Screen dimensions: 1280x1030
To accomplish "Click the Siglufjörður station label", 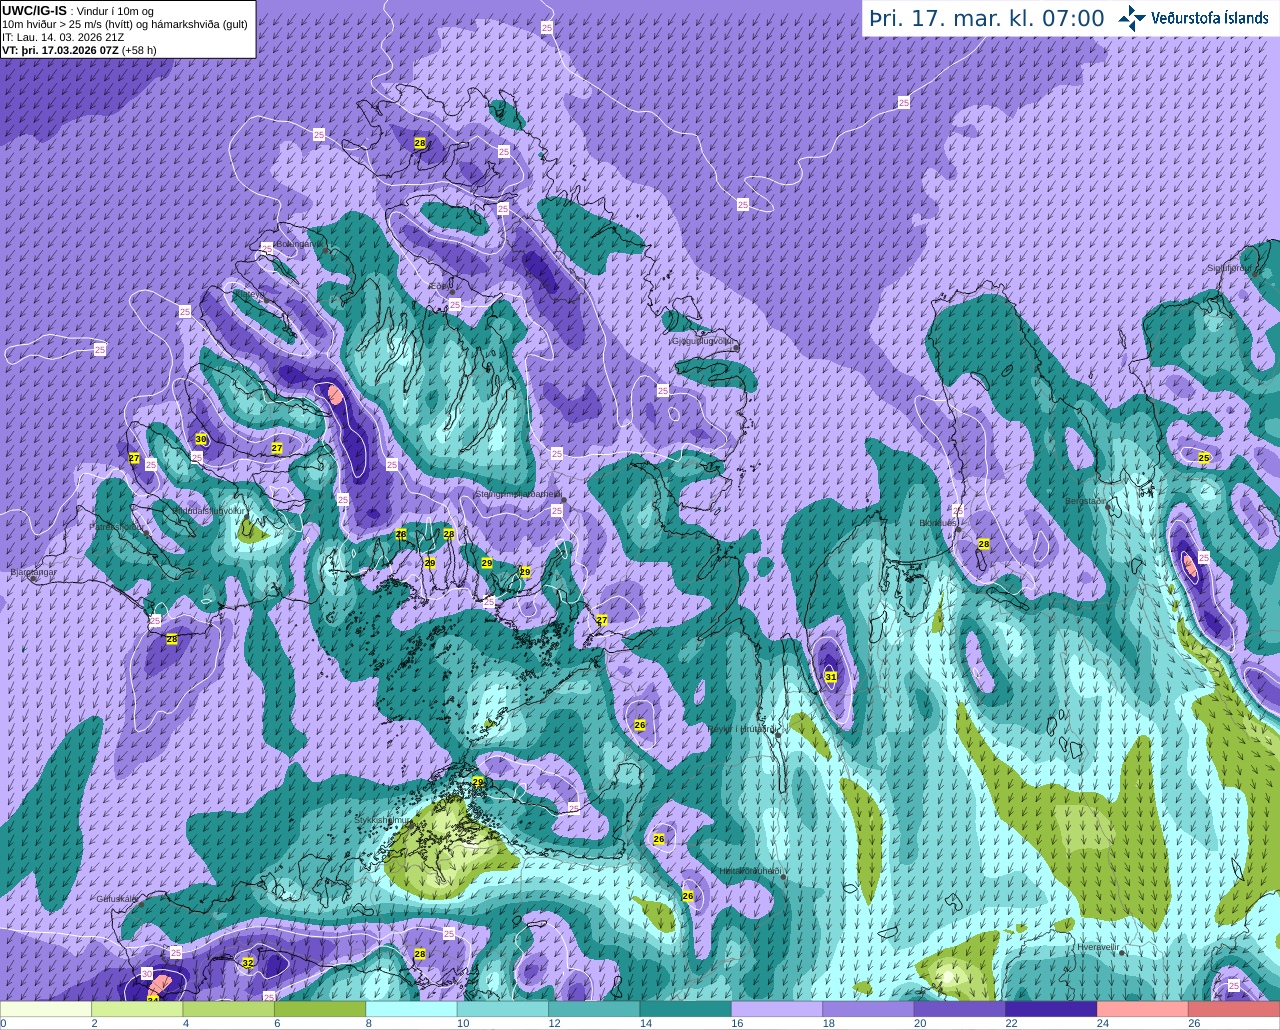I will coord(1228,268).
